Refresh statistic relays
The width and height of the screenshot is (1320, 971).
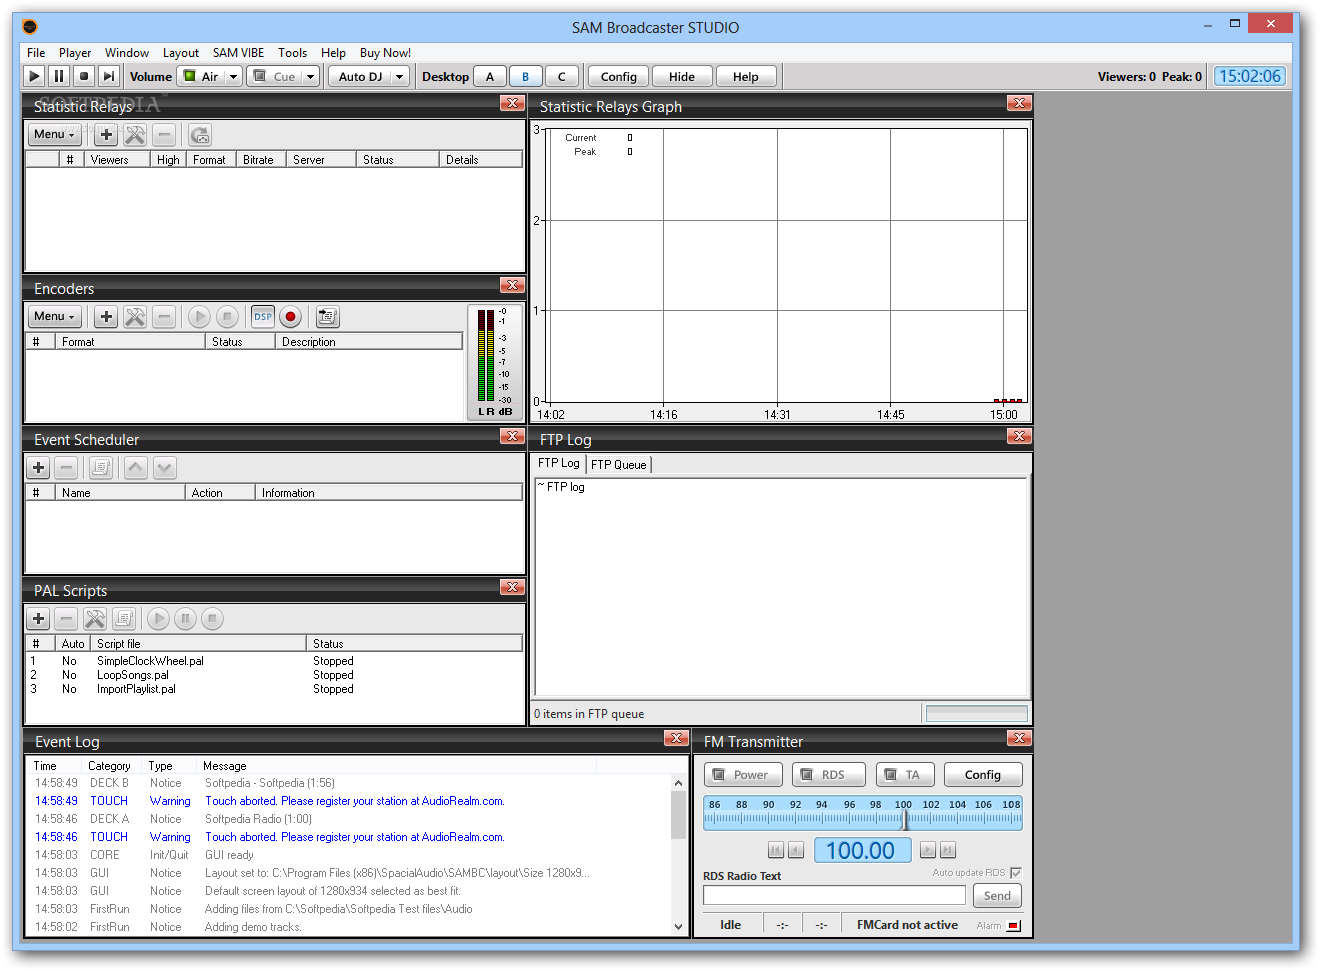pyautogui.click(x=200, y=135)
